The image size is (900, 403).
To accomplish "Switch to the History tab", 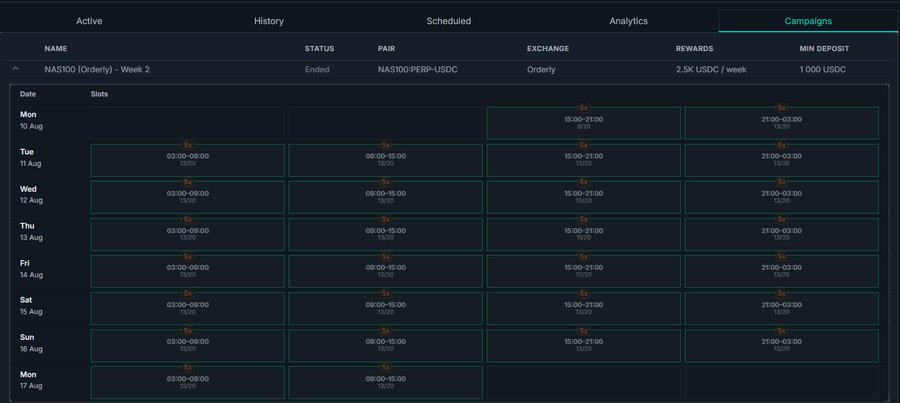I will (x=269, y=21).
